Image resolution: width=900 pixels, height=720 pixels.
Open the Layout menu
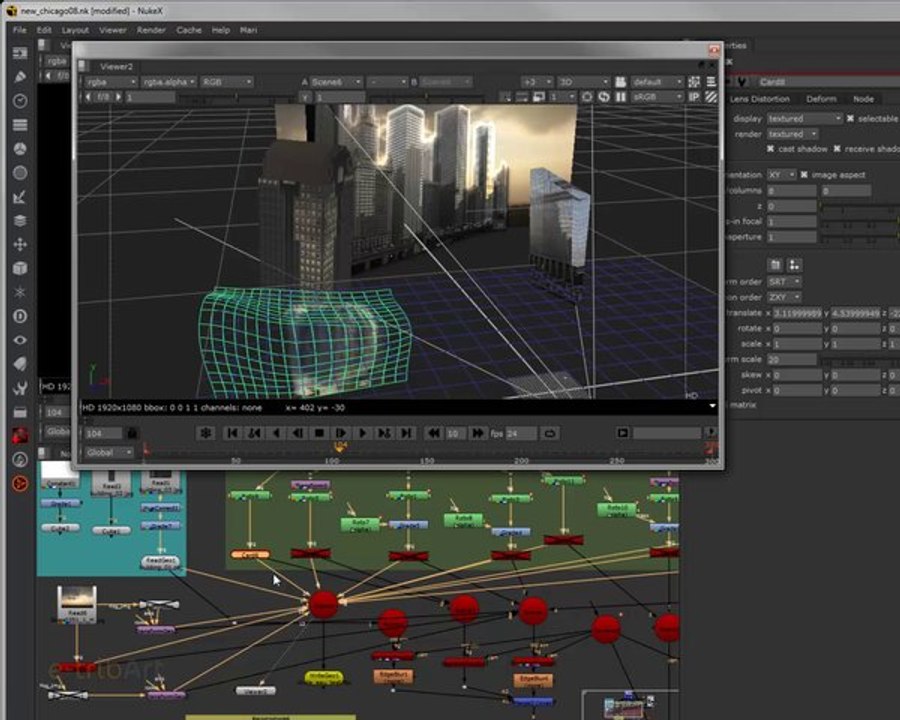[75, 30]
